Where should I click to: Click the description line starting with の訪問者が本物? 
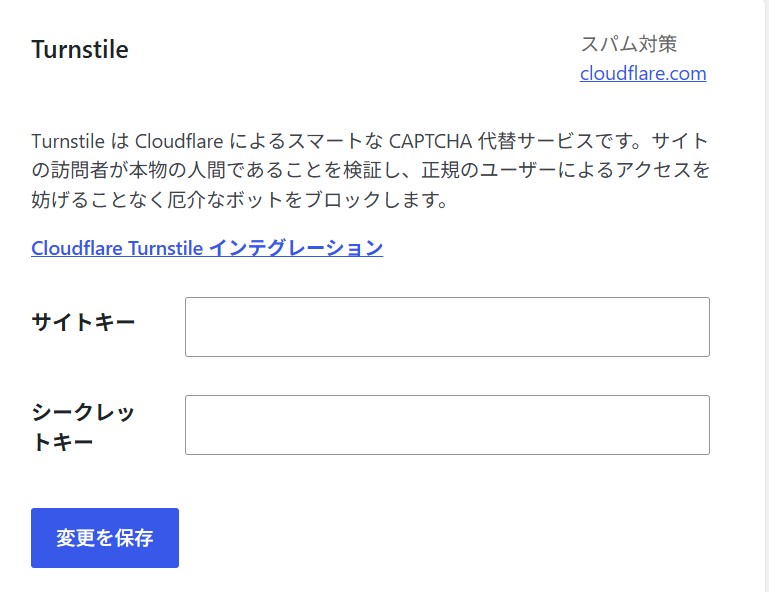coord(371,170)
